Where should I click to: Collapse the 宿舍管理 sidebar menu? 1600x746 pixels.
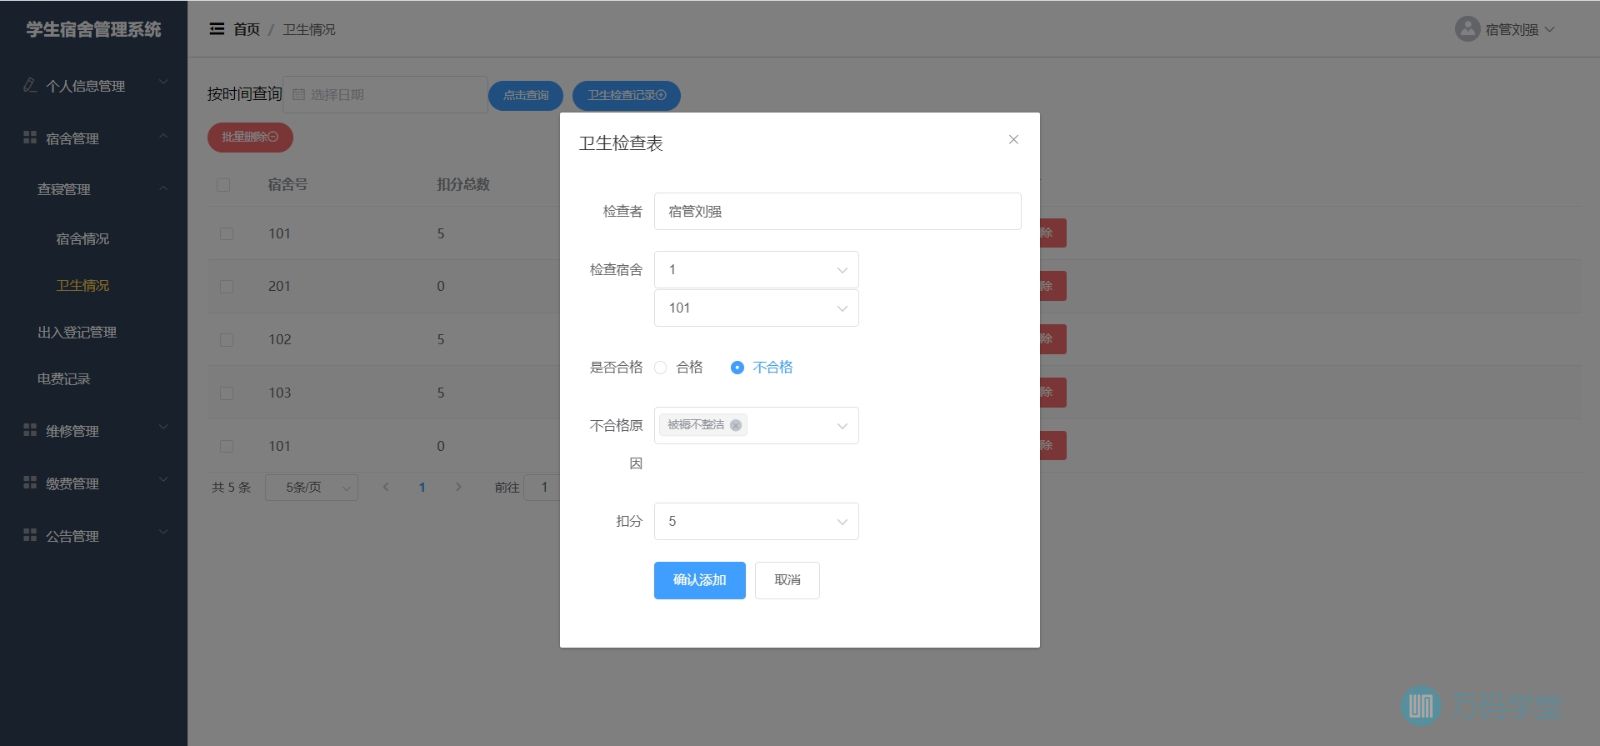click(x=93, y=138)
